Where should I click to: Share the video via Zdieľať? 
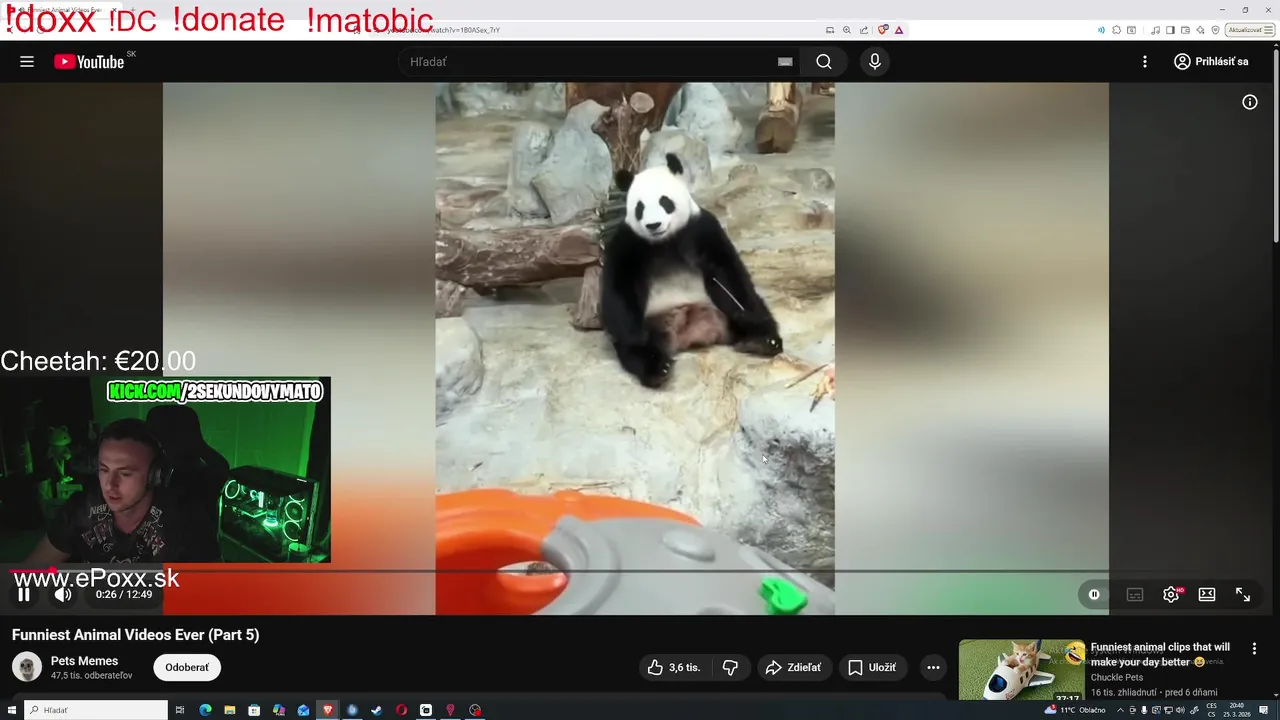(x=793, y=667)
